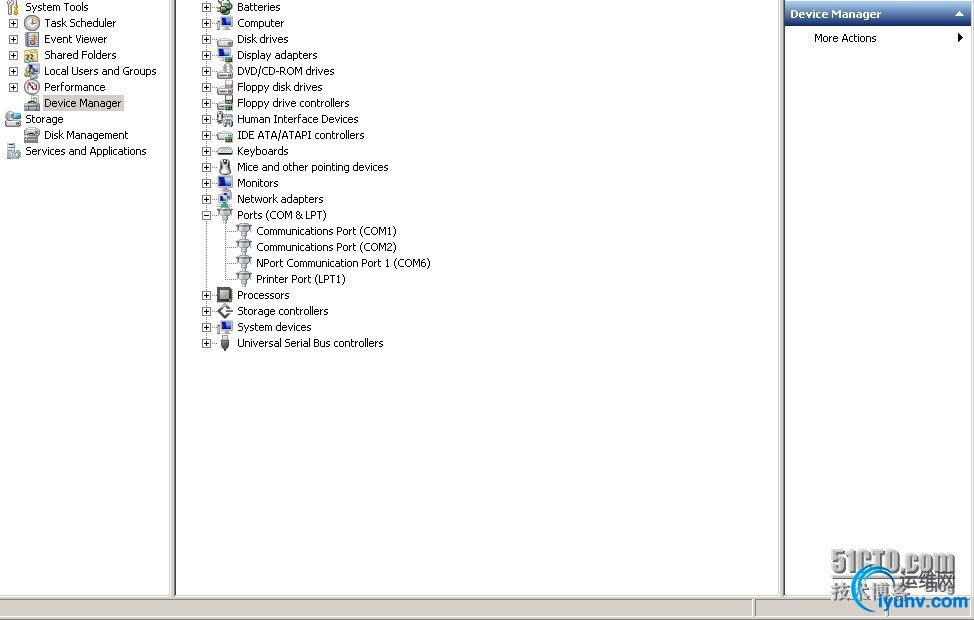Expand the System devices category
This screenshot has width=974, height=620.
coord(206,327)
